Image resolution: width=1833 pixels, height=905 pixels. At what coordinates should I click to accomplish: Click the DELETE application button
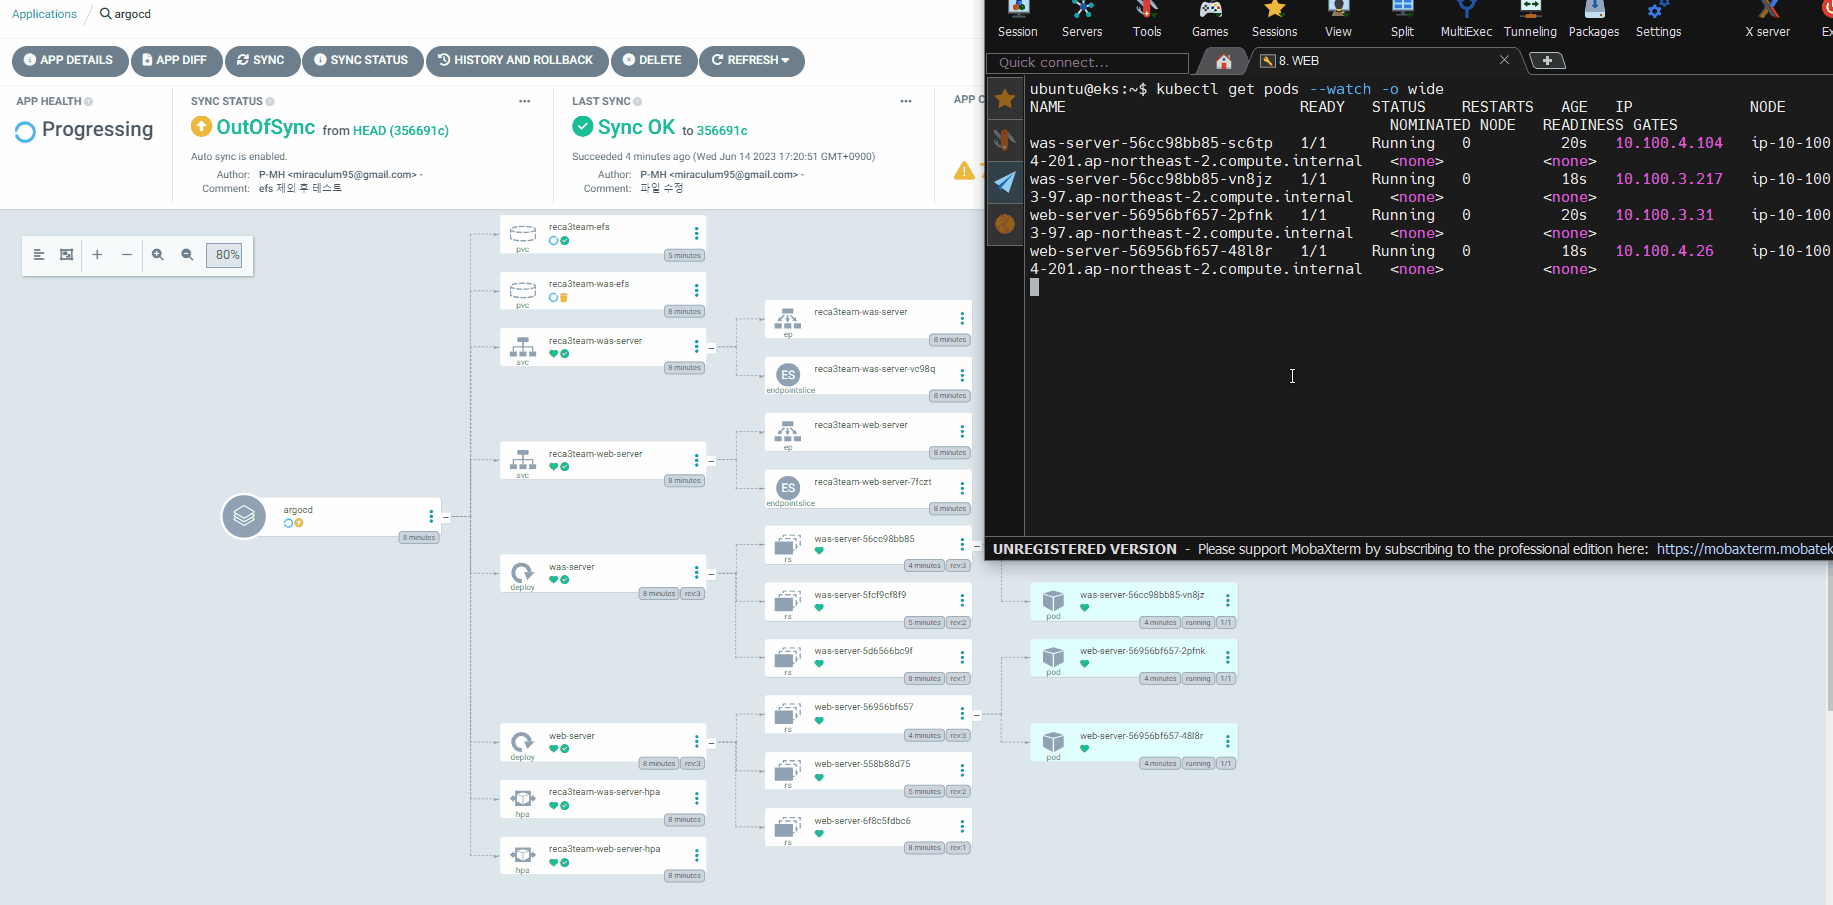(x=652, y=60)
